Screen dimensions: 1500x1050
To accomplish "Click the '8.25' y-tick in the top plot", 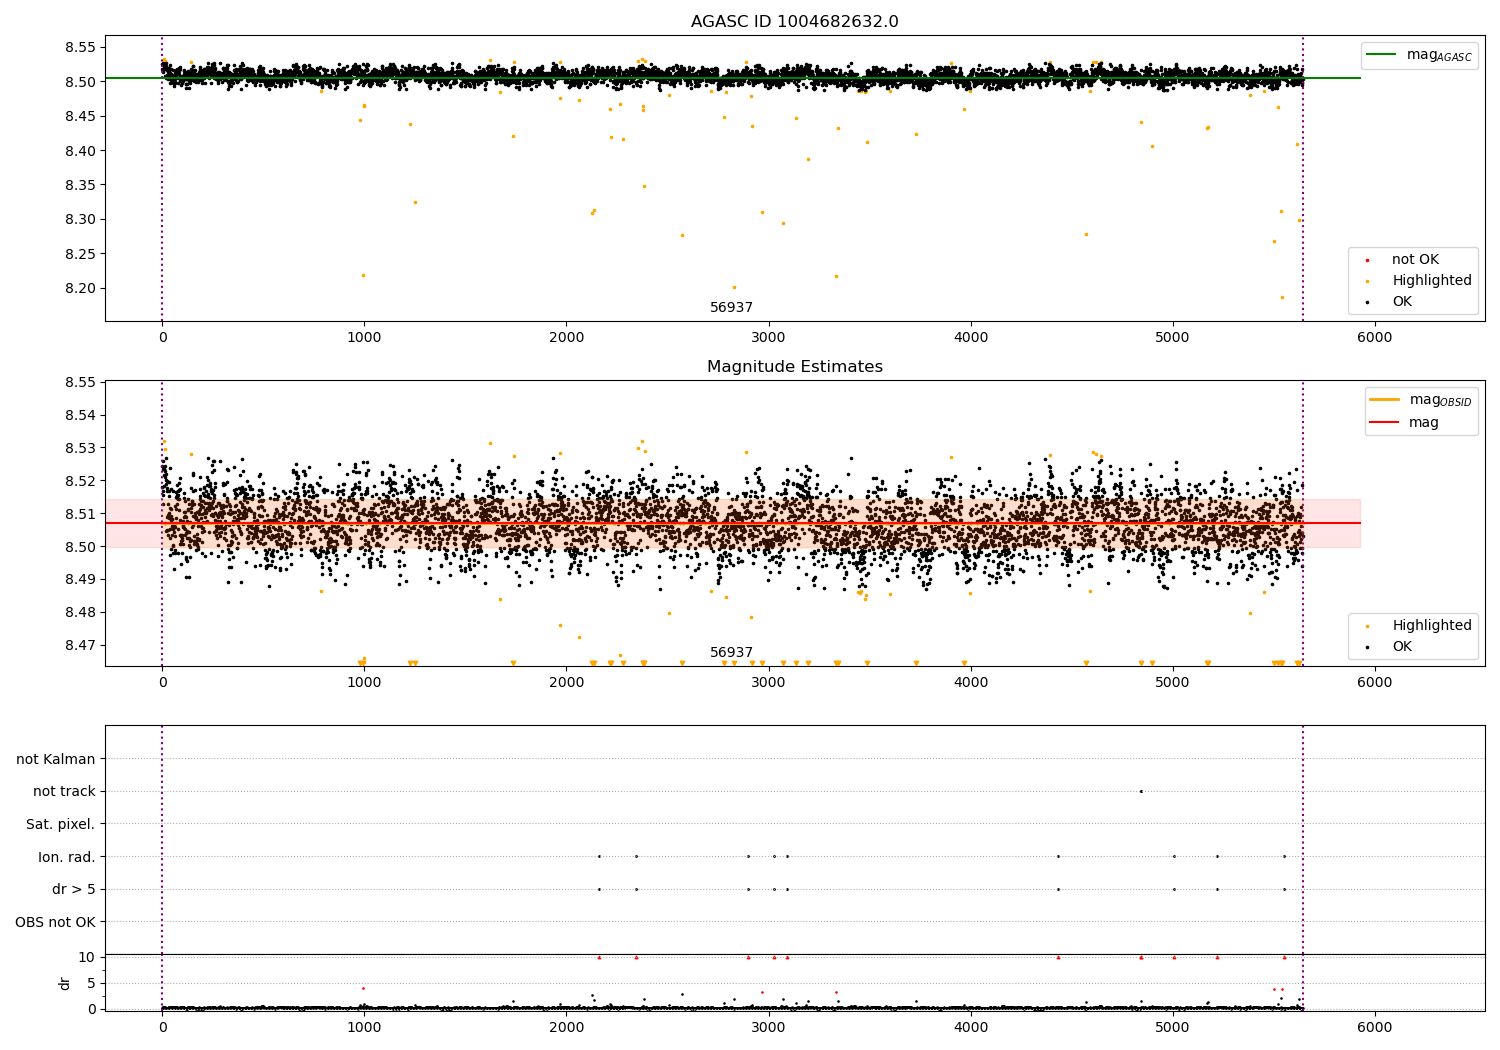I will click(x=79, y=254).
